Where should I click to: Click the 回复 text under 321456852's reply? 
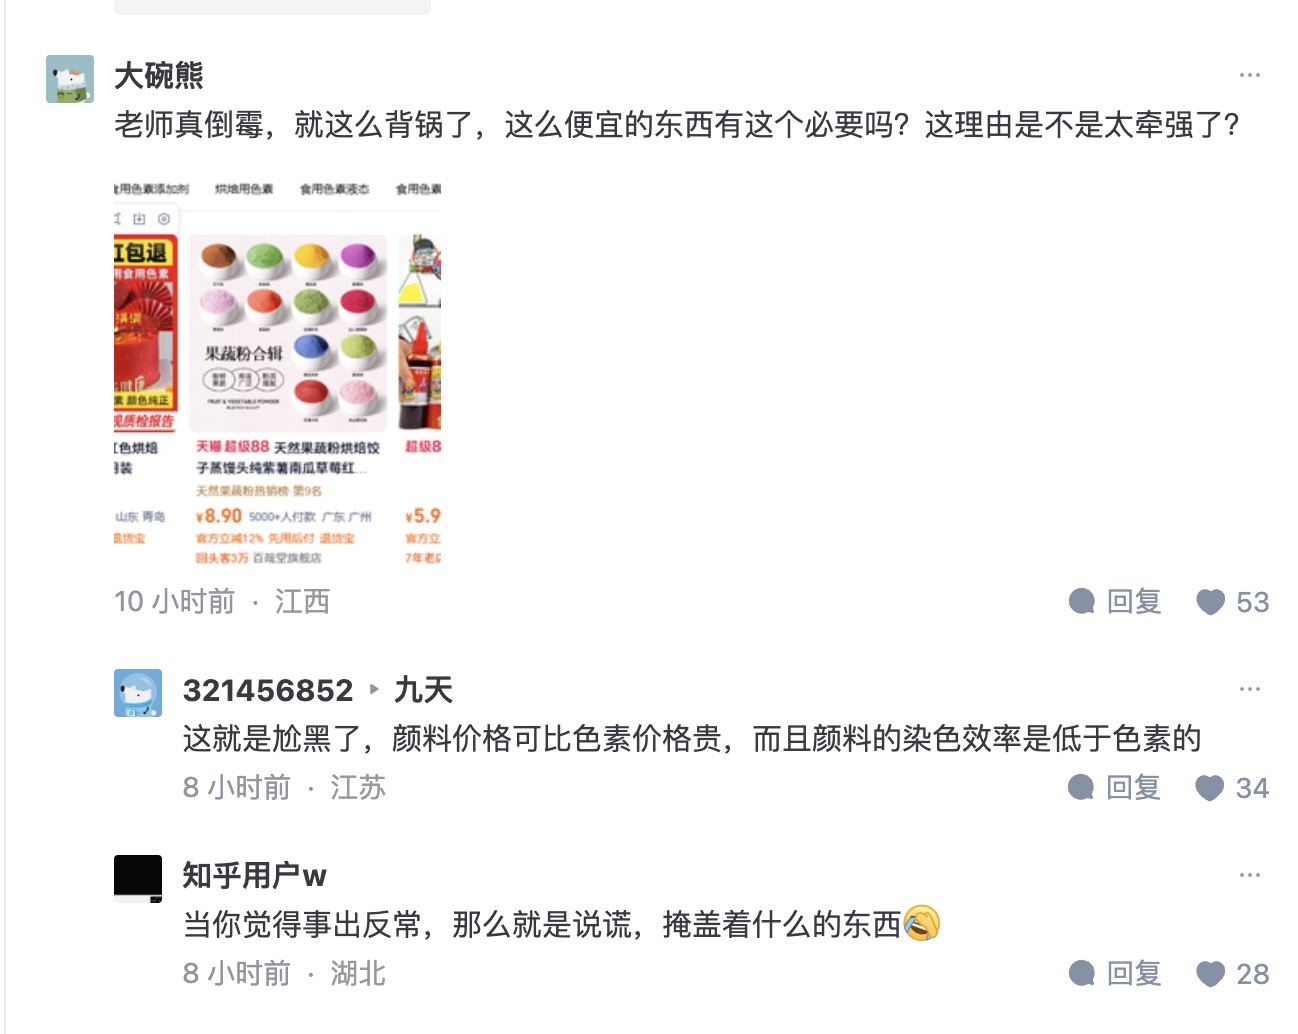[x=1134, y=788]
